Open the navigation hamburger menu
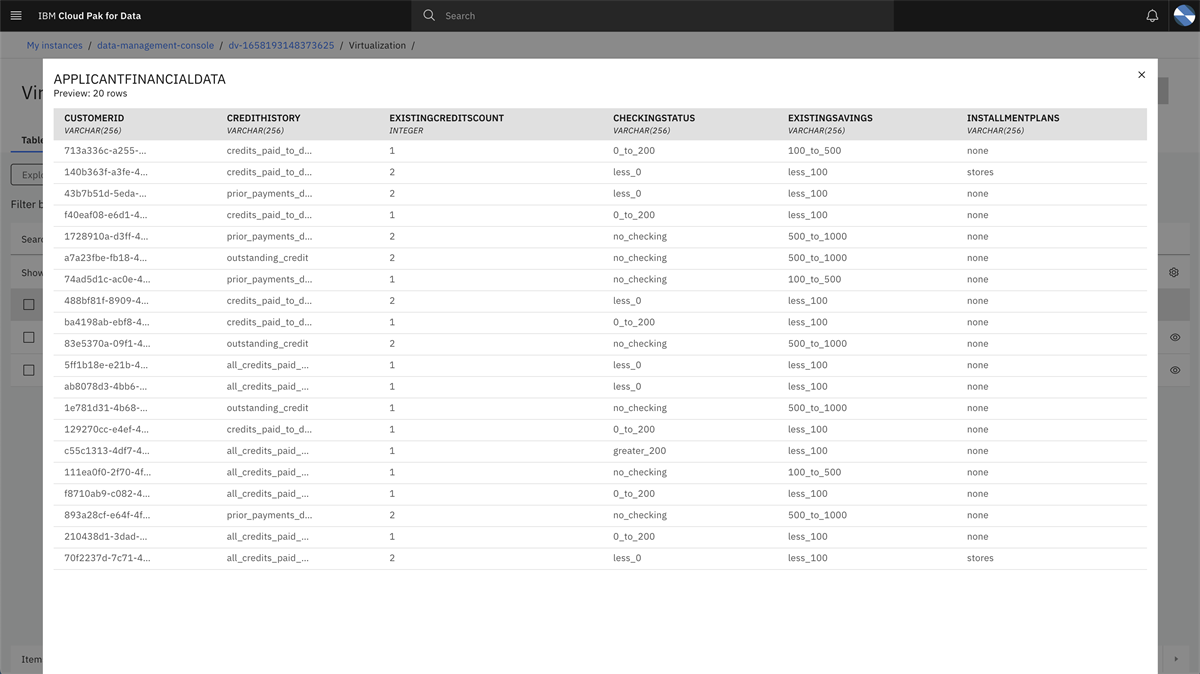Screen dimensions: 1200x674 coord(15,15)
